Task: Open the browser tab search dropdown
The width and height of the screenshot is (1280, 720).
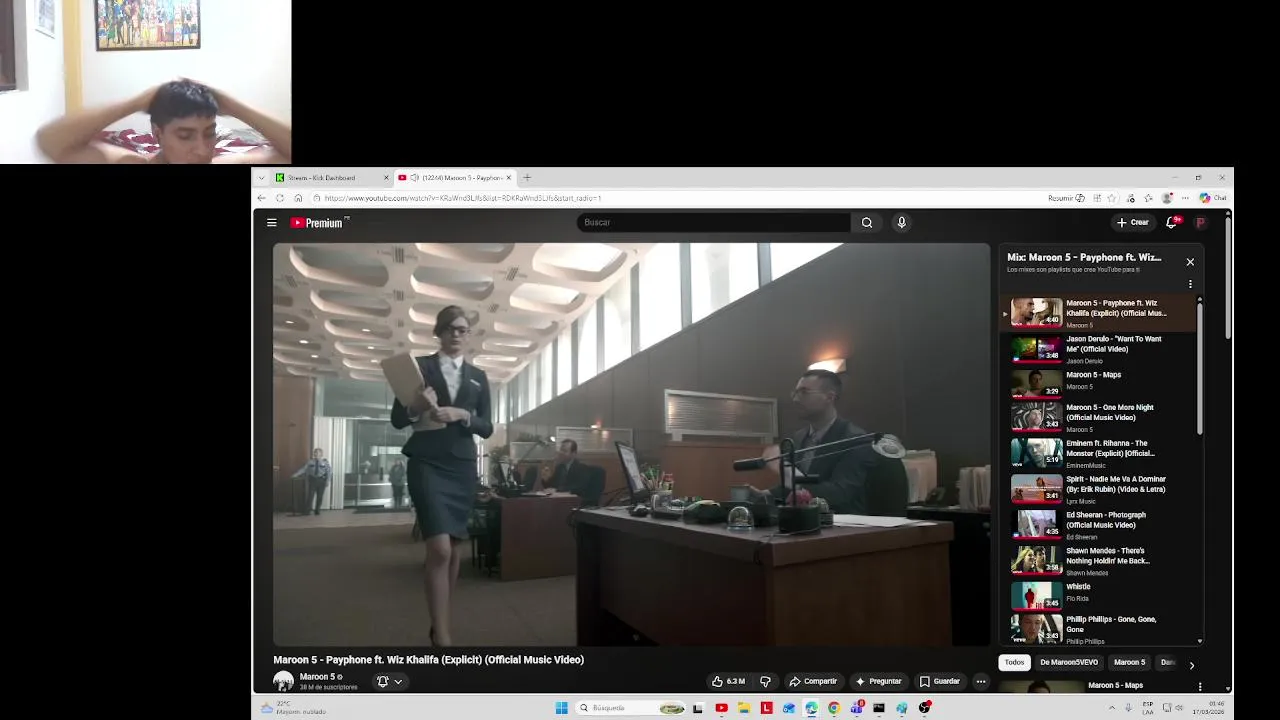Action: point(261,177)
